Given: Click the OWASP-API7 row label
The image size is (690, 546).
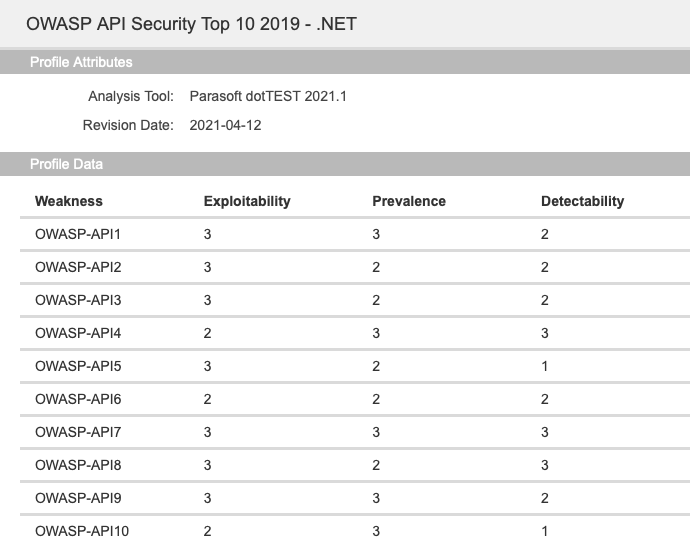Looking at the screenshot, I should click(x=78, y=432).
